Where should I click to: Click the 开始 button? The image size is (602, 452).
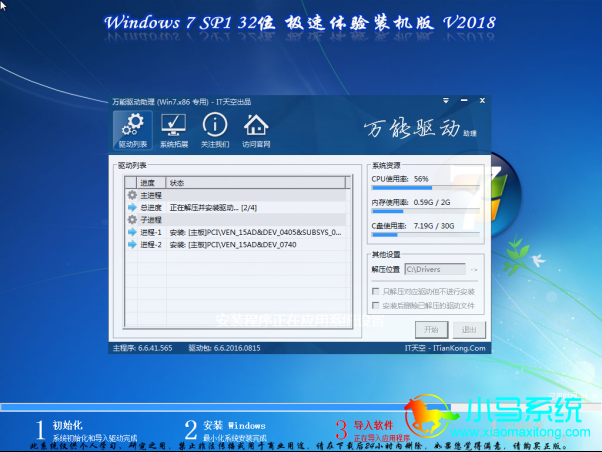click(x=432, y=329)
